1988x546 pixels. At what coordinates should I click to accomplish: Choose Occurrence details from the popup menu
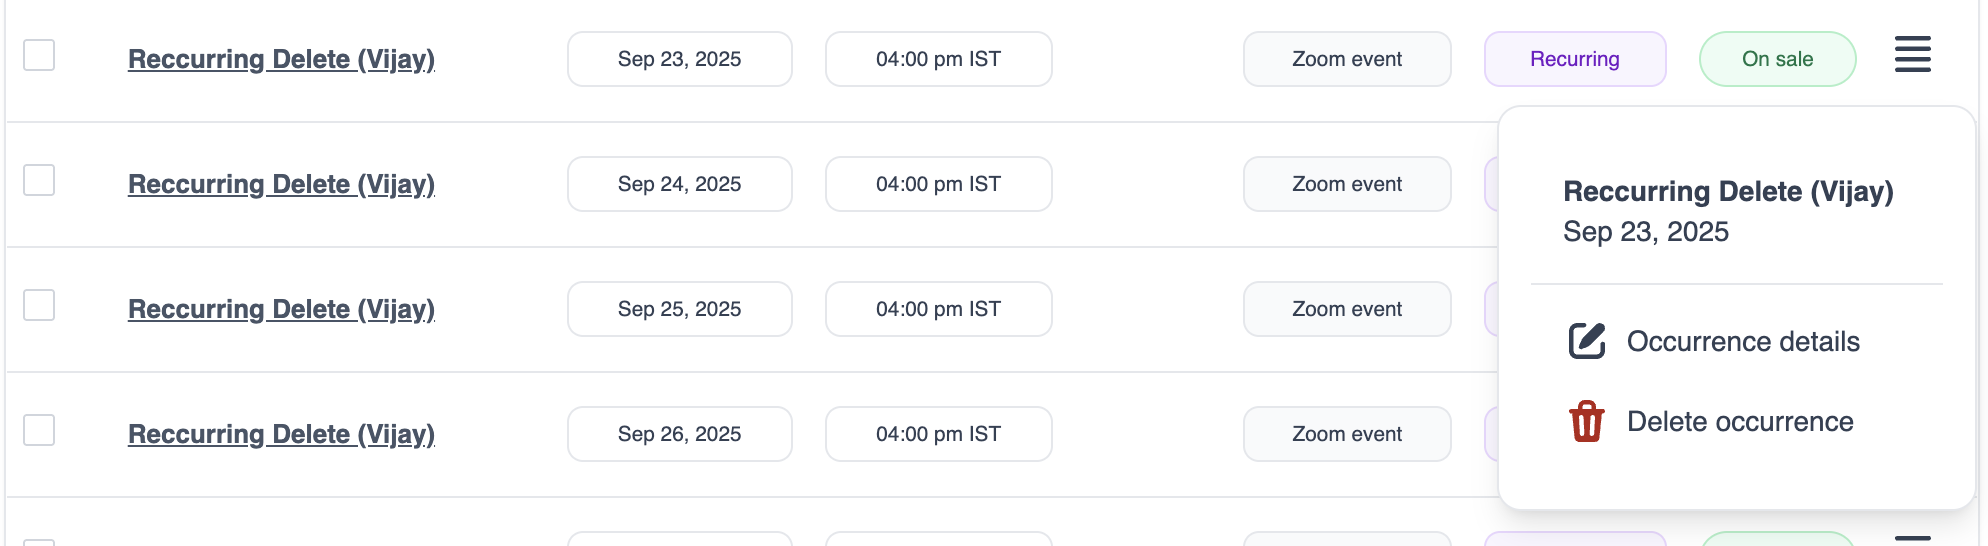coord(1742,342)
